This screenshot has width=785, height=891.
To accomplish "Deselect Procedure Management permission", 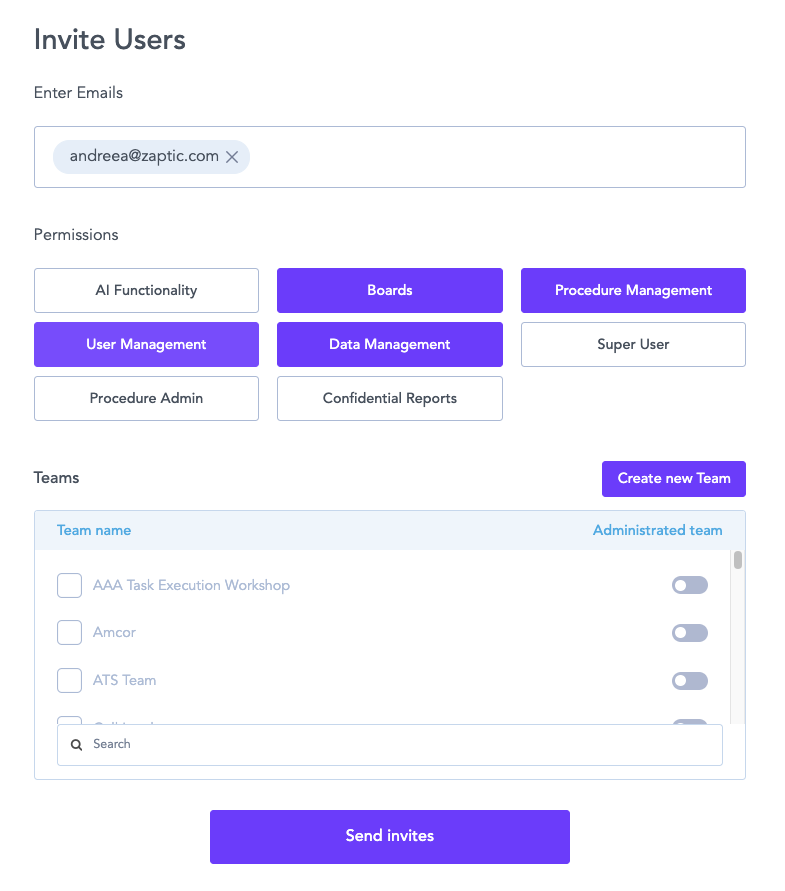I will 633,290.
